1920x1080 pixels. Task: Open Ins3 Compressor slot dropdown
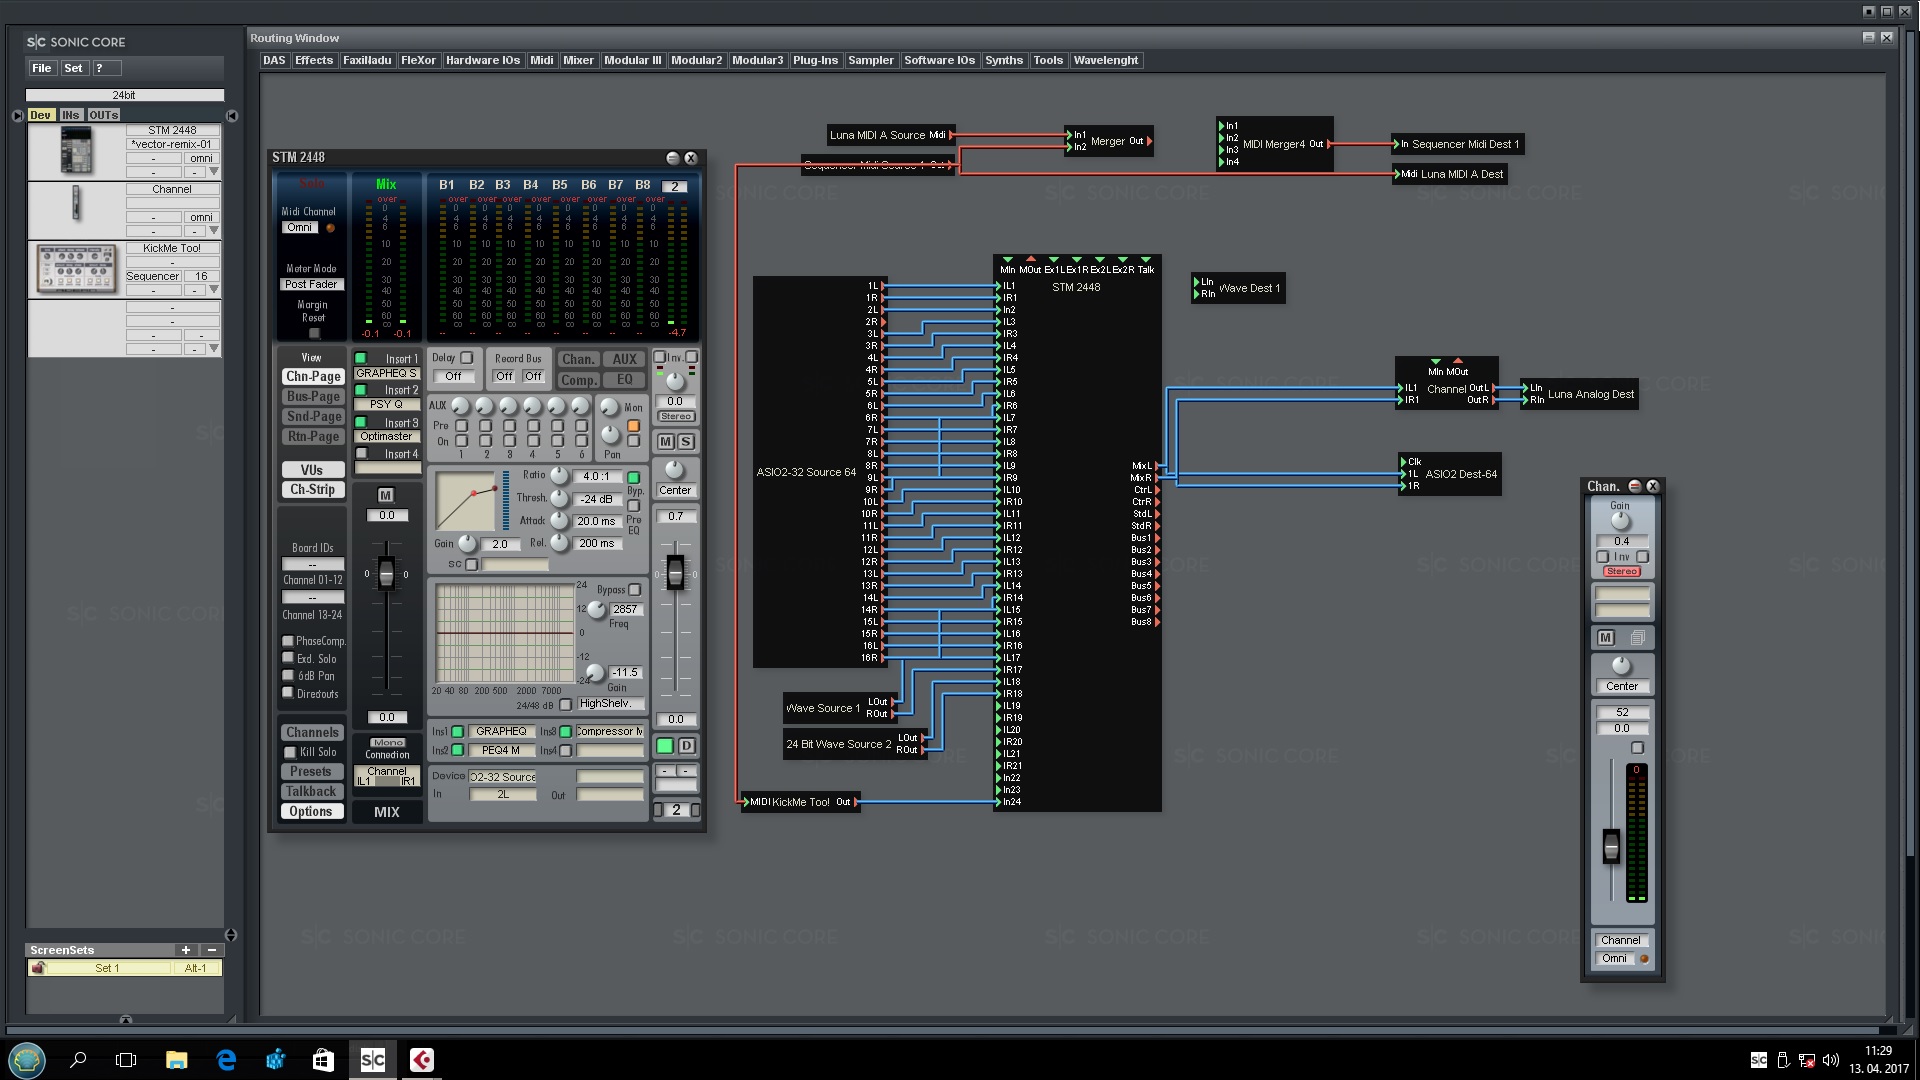tap(610, 732)
